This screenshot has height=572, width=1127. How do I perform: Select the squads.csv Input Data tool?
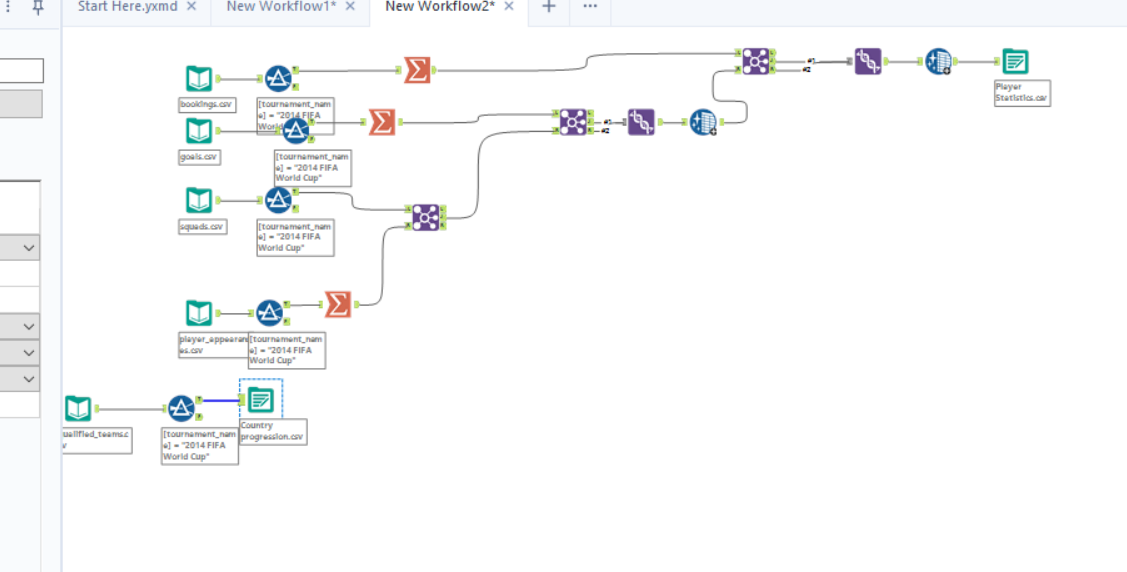pyautogui.click(x=199, y=200)
